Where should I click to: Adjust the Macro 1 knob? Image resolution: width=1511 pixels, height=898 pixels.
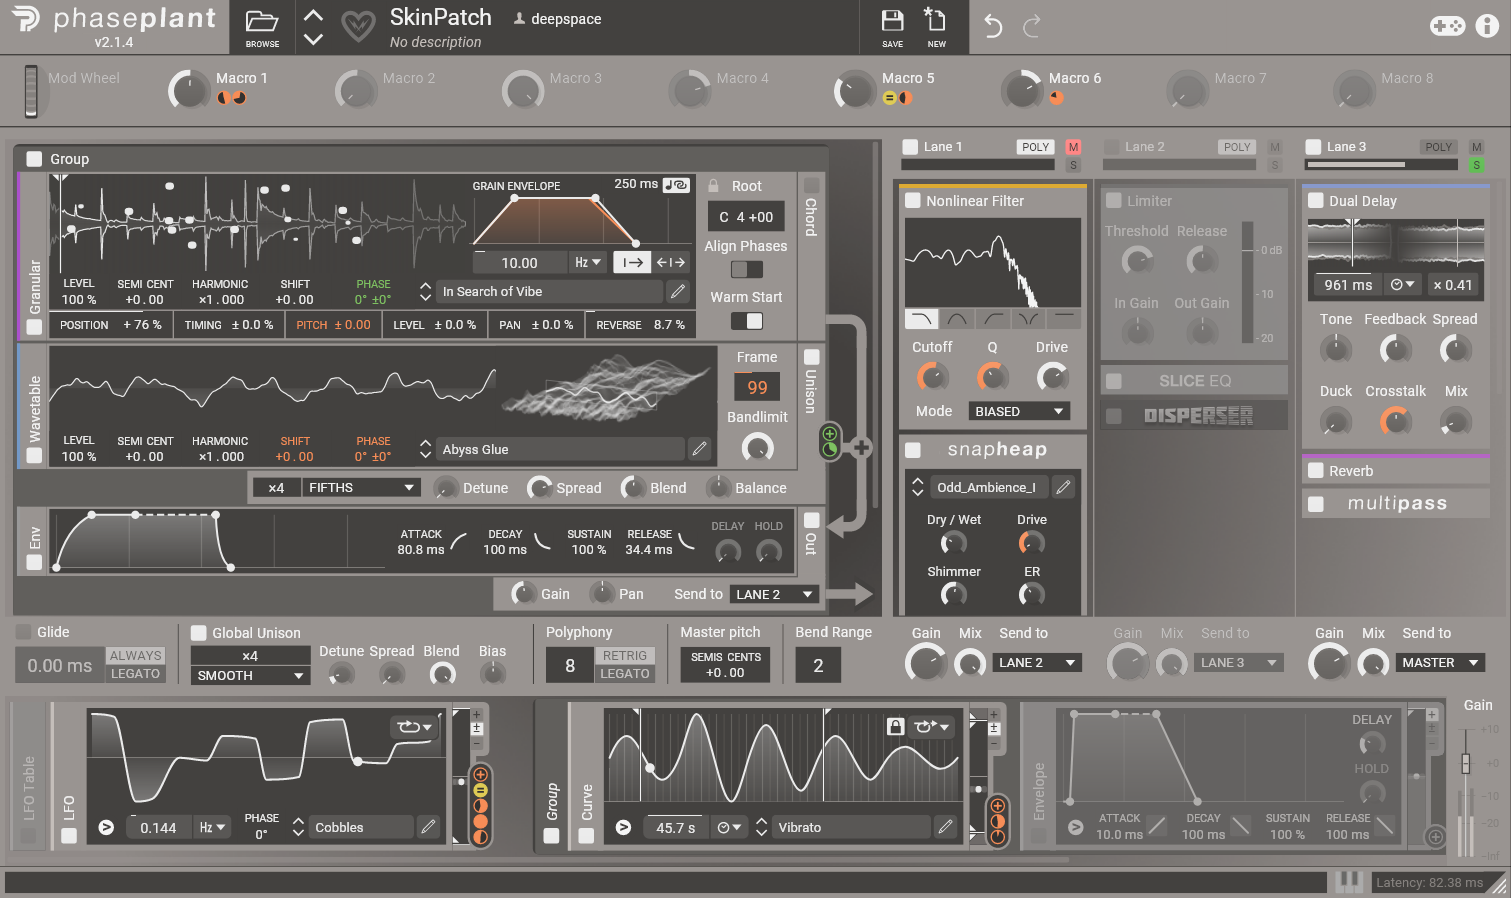click(189, 90)
